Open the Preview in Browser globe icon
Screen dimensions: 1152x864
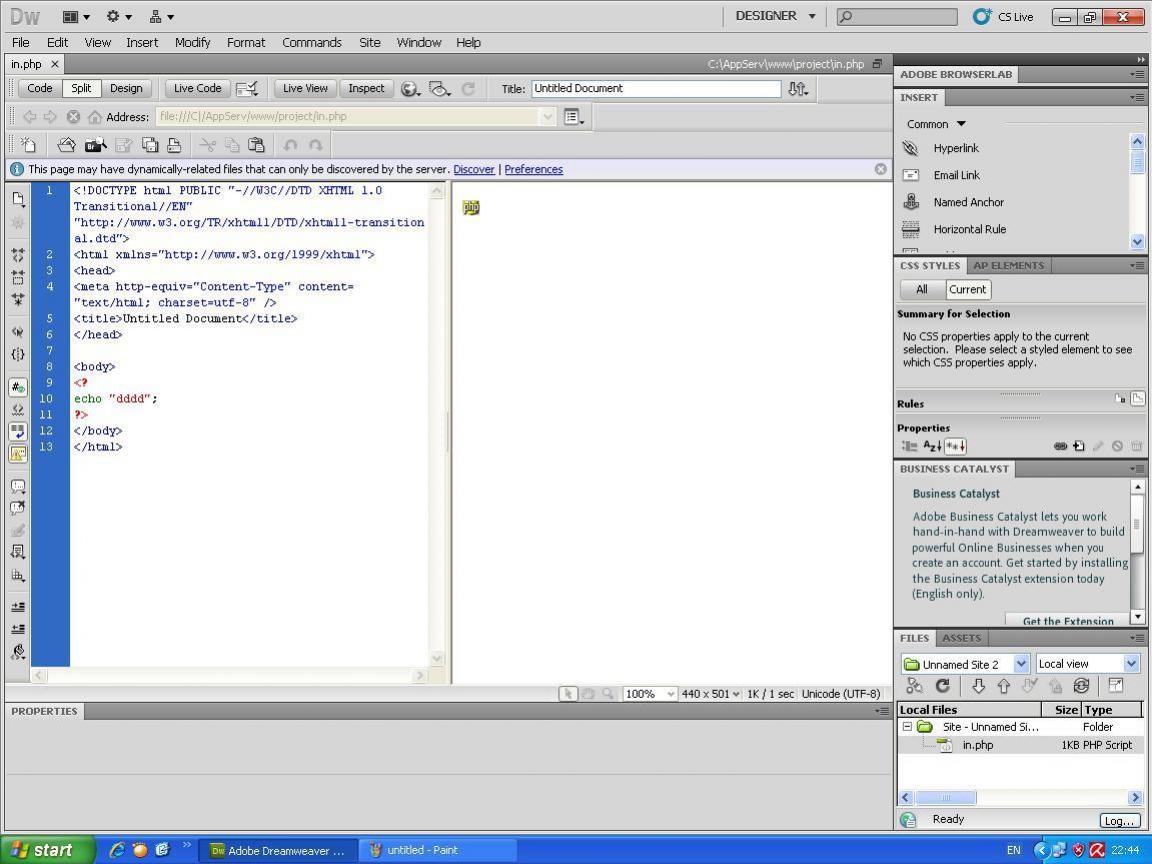(x=410, y=89)
